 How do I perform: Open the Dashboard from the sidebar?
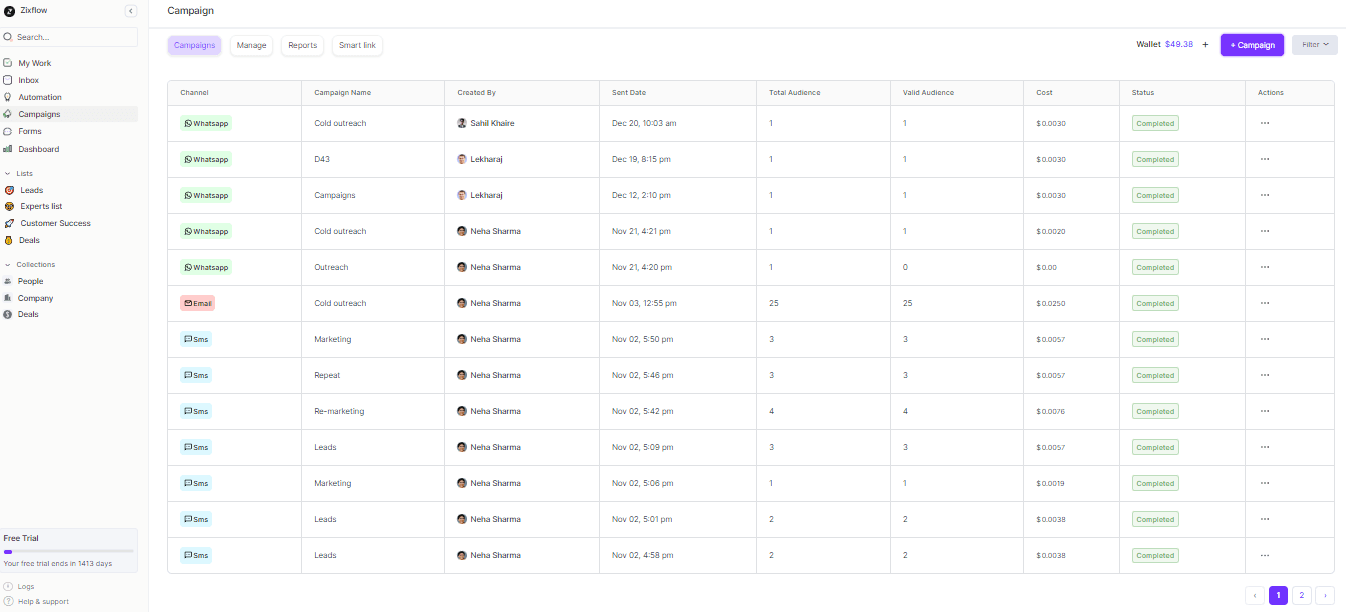(x=39, y=148)
